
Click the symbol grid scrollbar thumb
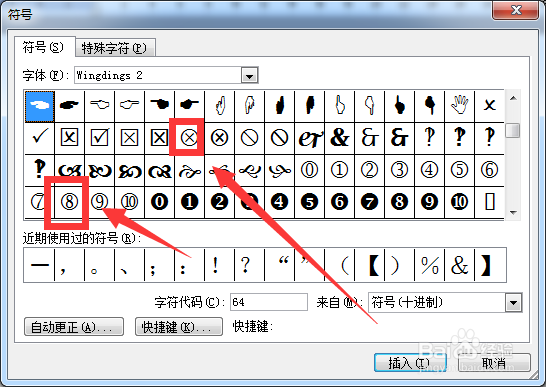[513, 130]
